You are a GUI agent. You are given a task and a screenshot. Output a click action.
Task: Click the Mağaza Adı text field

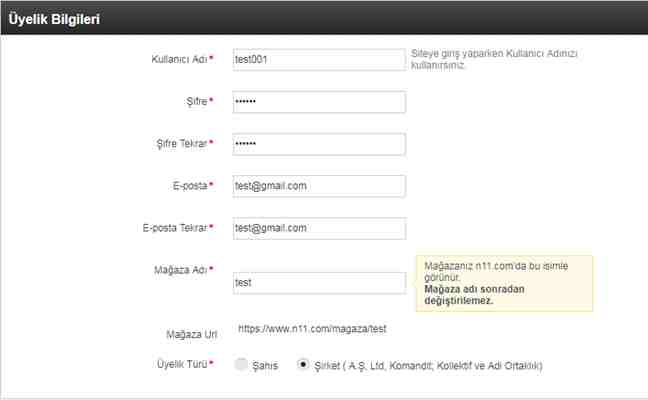point(318,283)
